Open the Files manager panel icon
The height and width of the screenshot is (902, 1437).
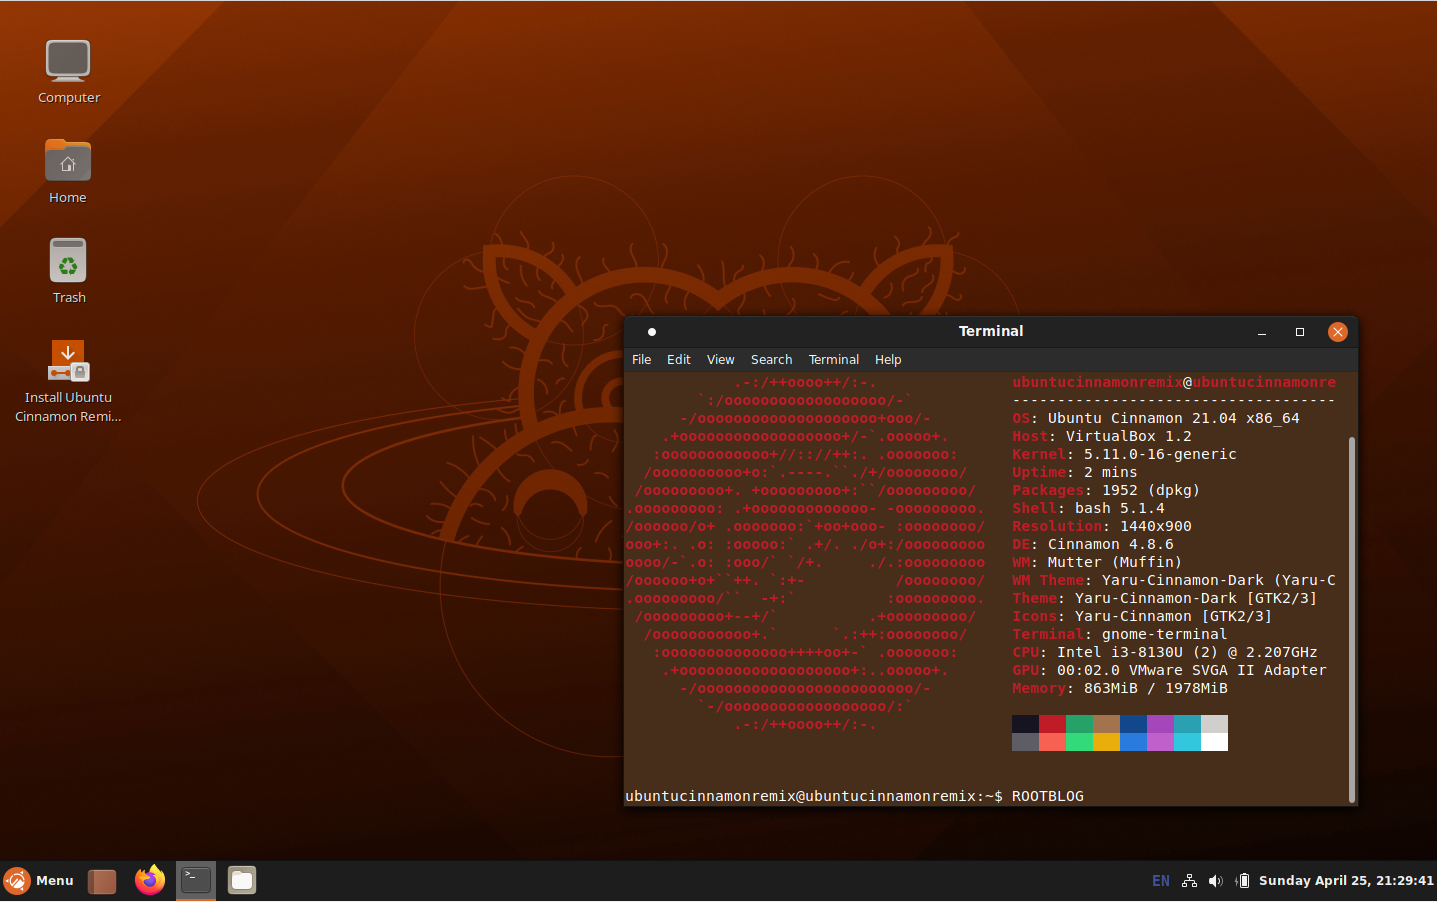(242, 880)
